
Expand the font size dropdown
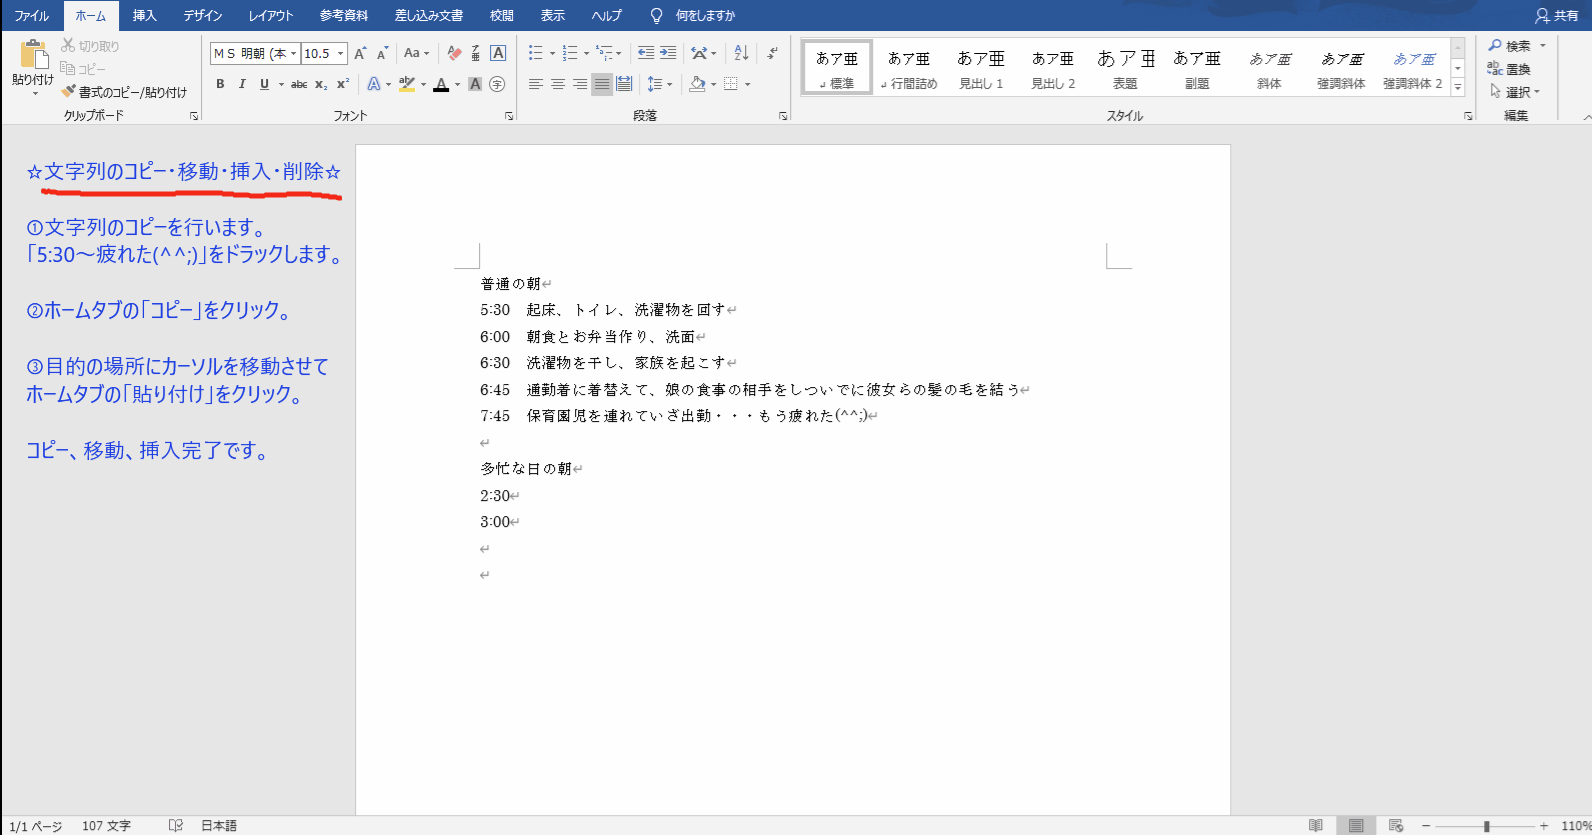(x=341, y=54)
